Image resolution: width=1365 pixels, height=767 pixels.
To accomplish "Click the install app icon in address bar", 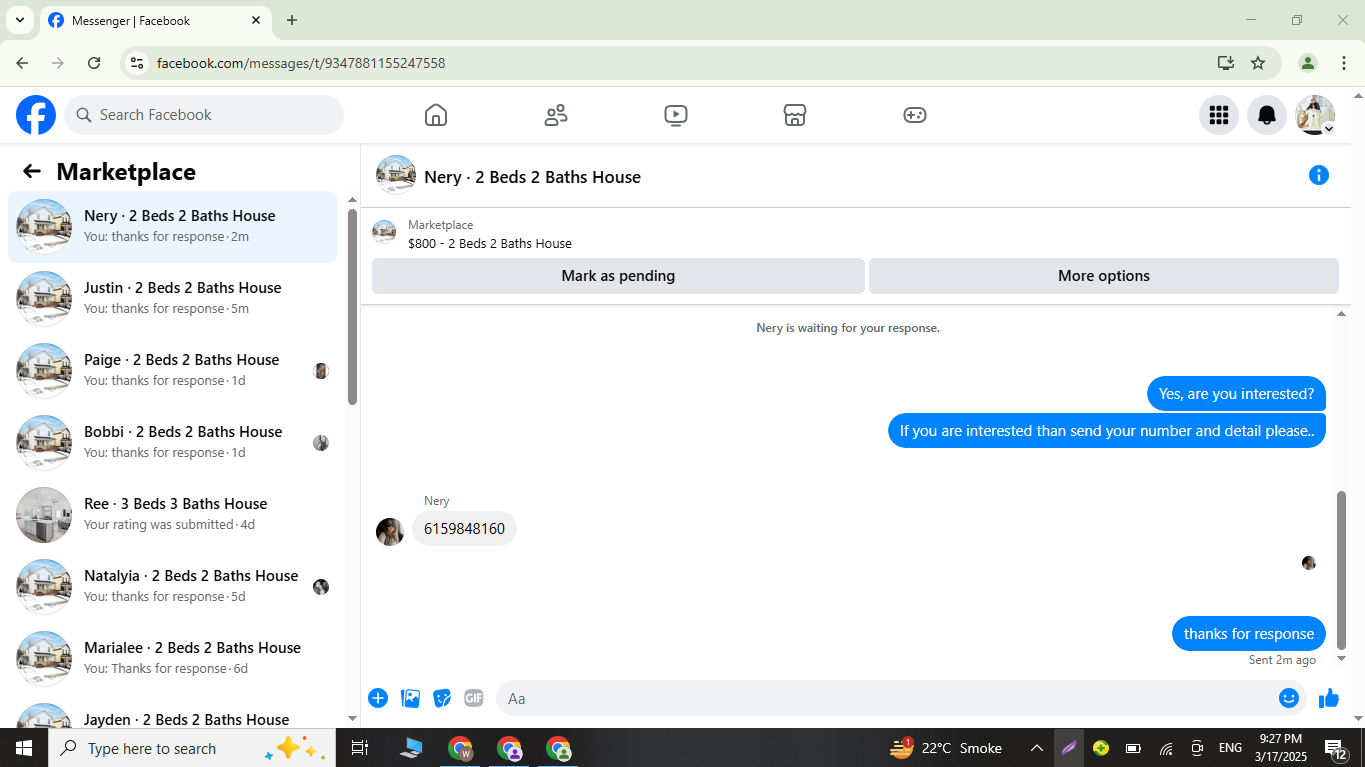I will pyautogui.click(x=1226, y=63).
